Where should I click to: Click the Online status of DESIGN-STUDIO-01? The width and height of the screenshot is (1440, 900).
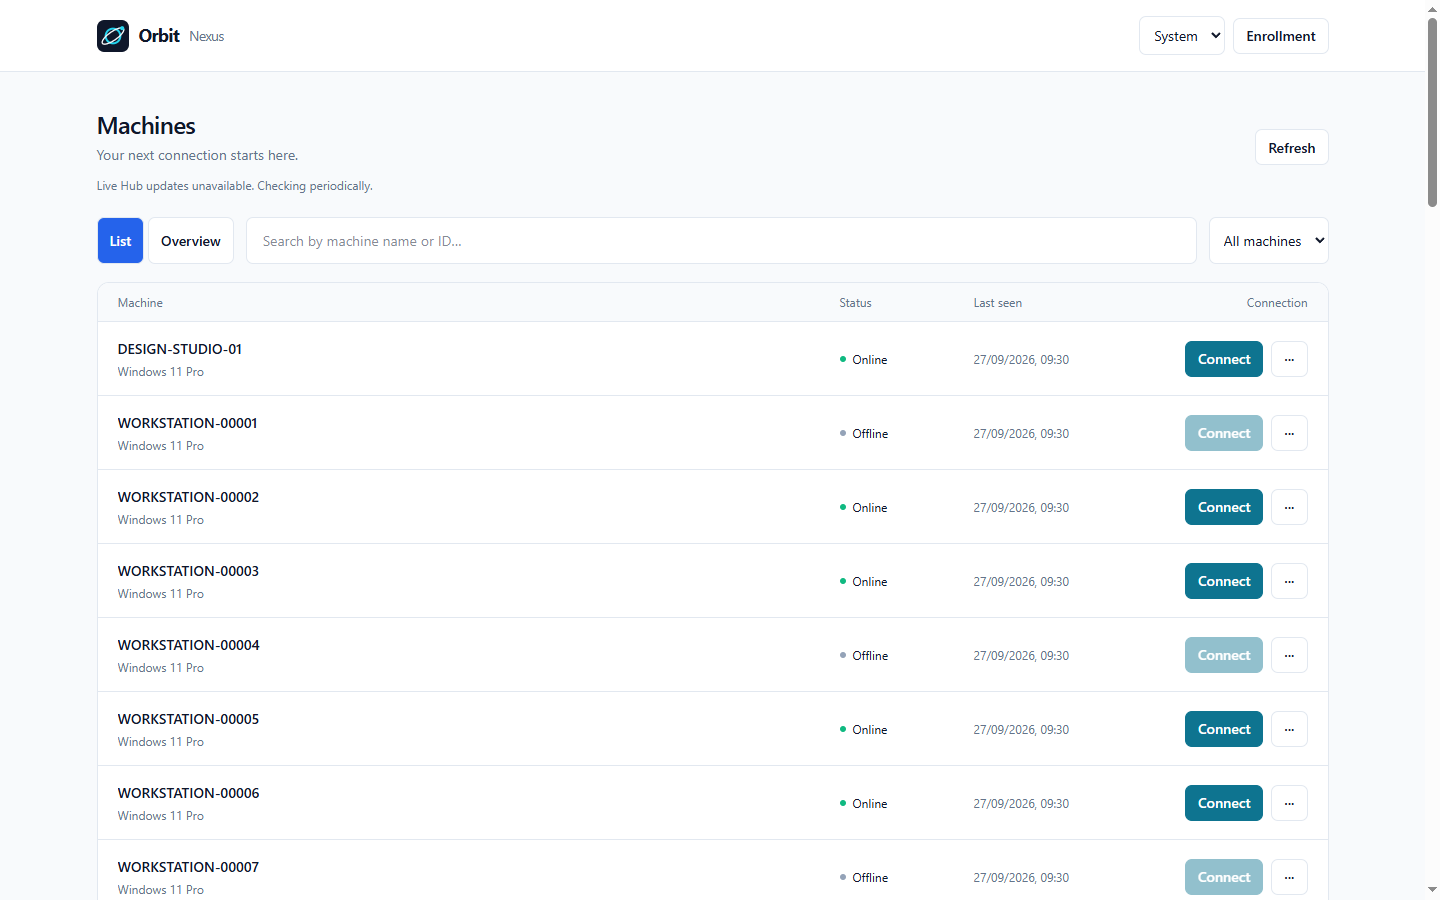point(863,360)
